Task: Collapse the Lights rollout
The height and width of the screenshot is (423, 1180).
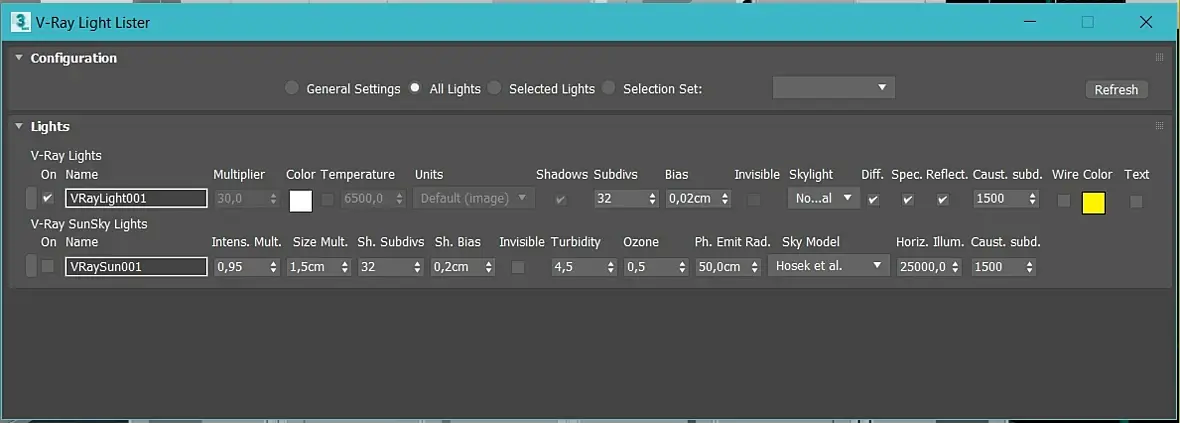Action: point(19,126)
